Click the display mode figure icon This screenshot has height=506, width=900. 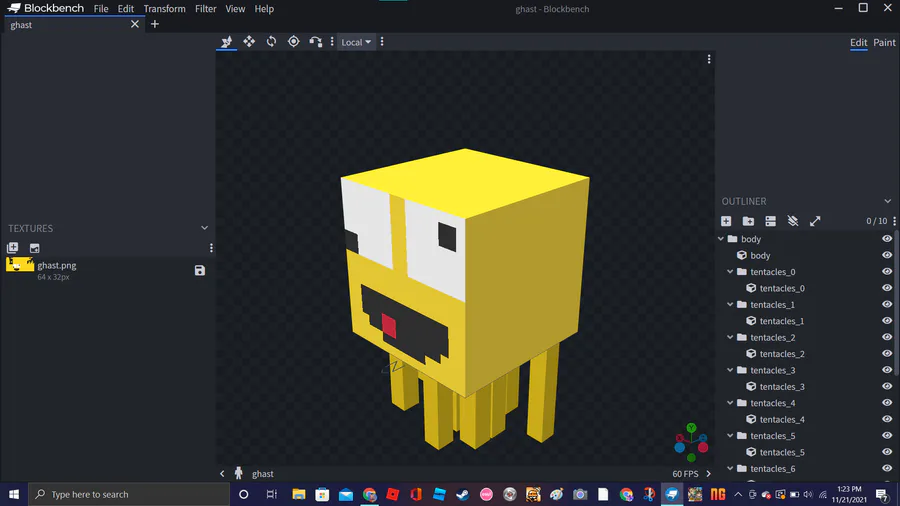(x=239, y=473)
